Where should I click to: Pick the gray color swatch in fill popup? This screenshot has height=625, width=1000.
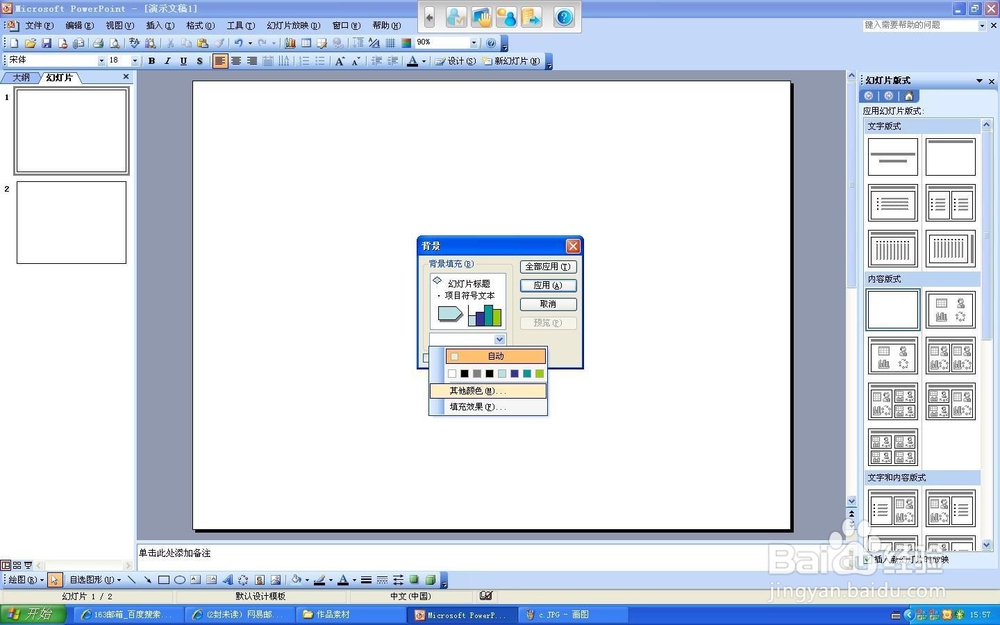click(477, 374)
